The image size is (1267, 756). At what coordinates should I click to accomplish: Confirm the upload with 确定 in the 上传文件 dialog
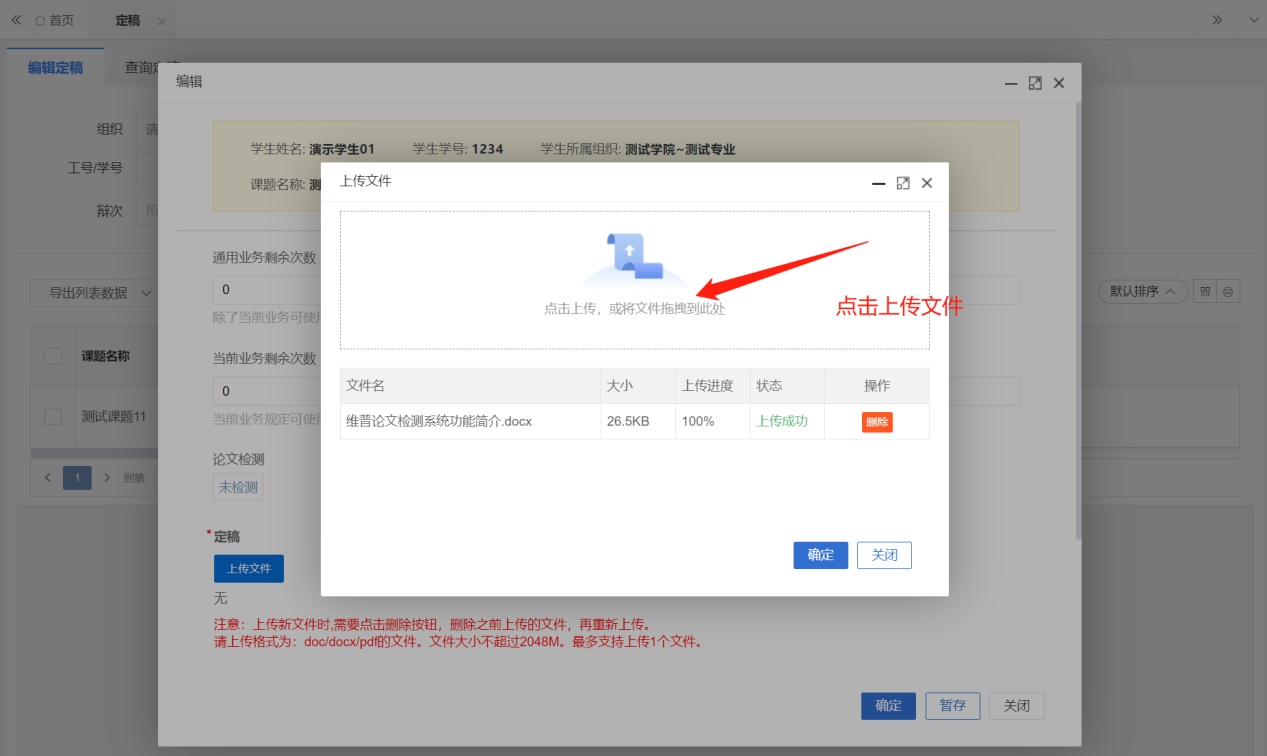pyautogui.click(x=821, y=555)
